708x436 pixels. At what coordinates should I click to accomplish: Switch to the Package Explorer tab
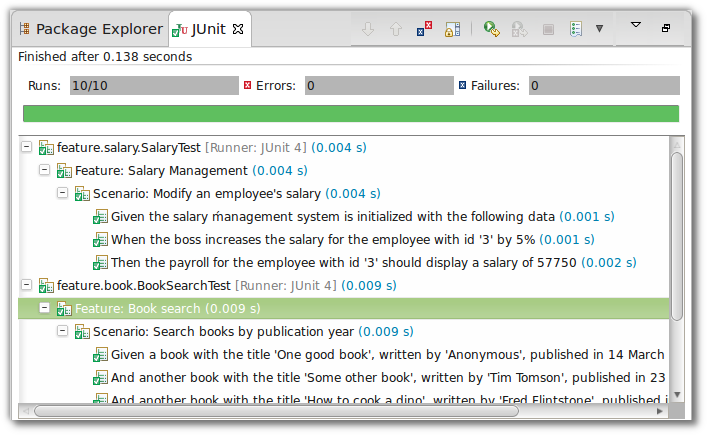tap(92, 29)
